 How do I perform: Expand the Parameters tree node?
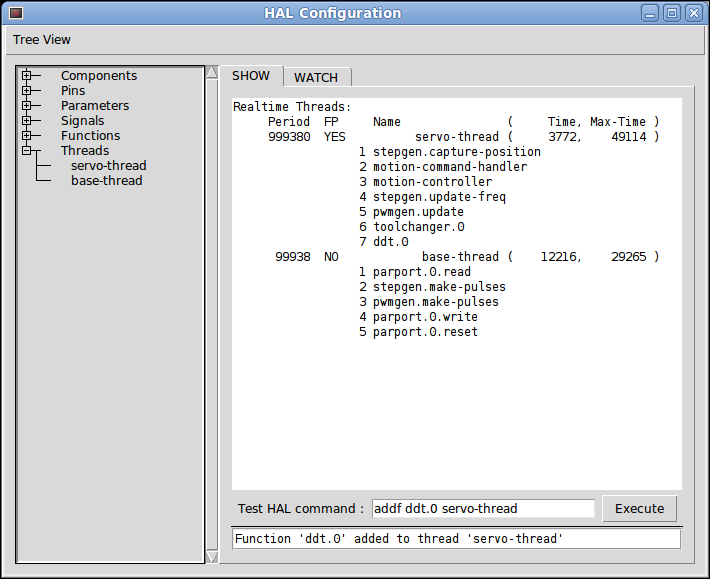26,106
